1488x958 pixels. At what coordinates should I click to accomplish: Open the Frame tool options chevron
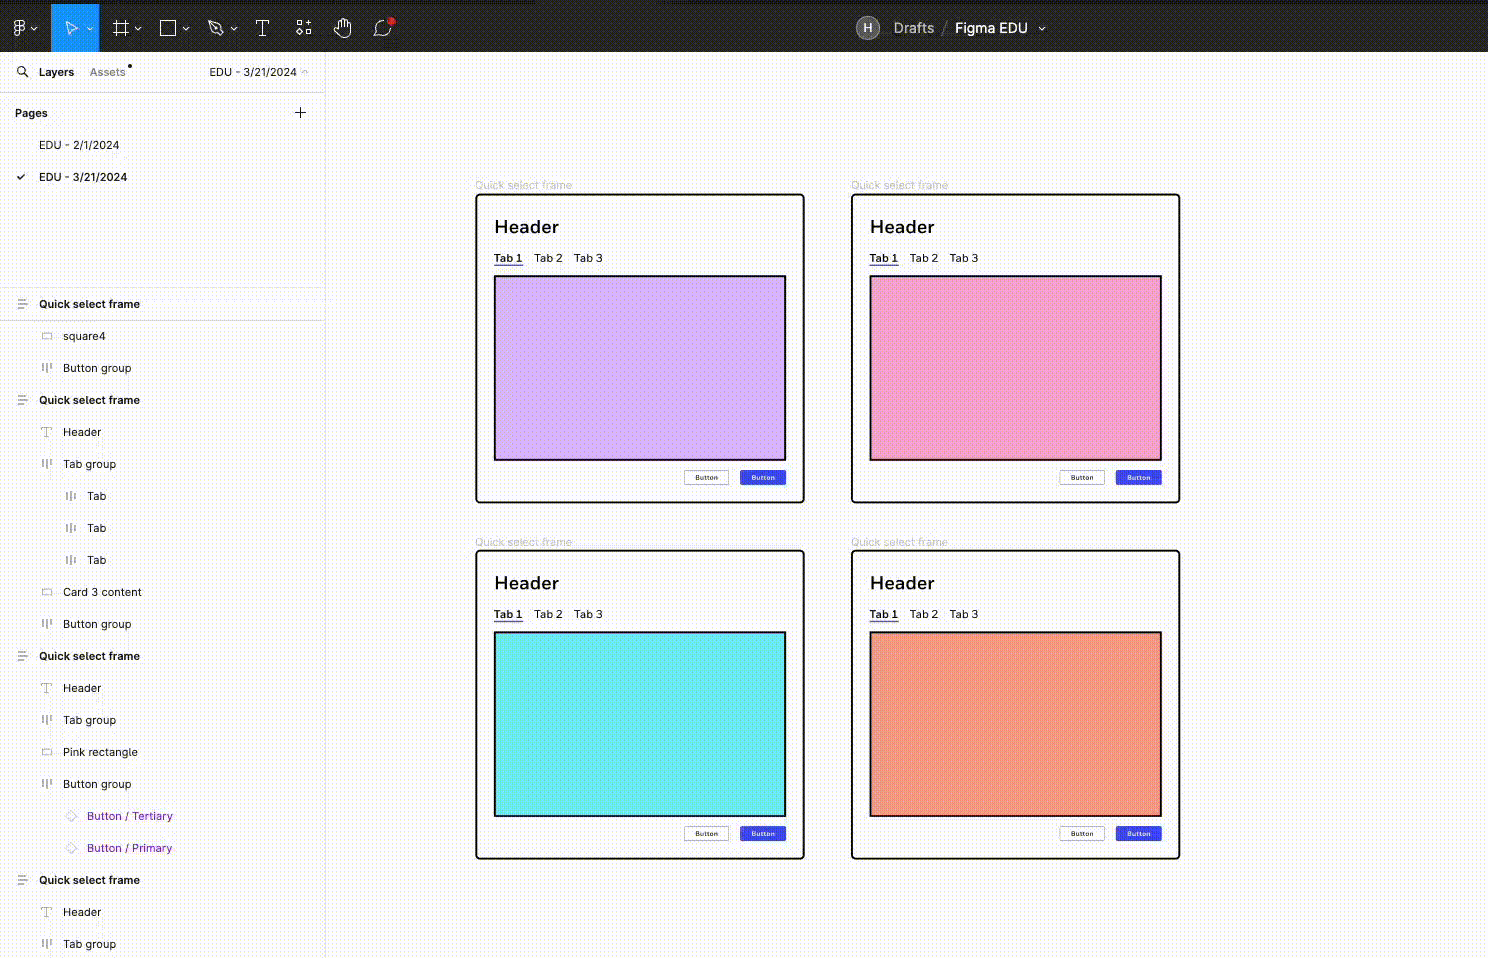[138, 29]
